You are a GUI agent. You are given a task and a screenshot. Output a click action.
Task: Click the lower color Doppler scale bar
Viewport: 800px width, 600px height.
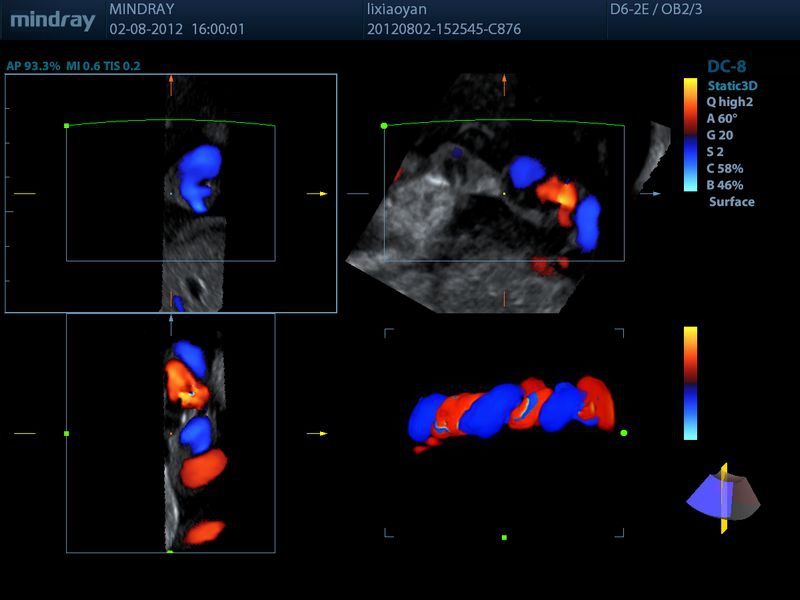(690, 382)
